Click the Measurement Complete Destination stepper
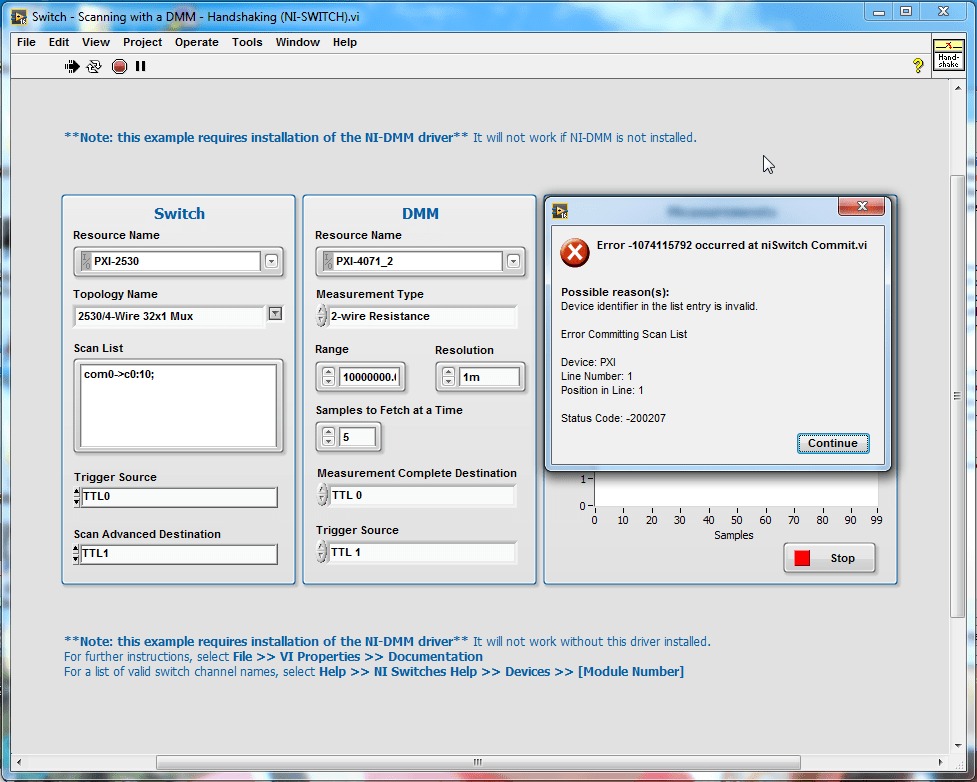The height and width of the screenshot is (782, 977). click(322, 495)
